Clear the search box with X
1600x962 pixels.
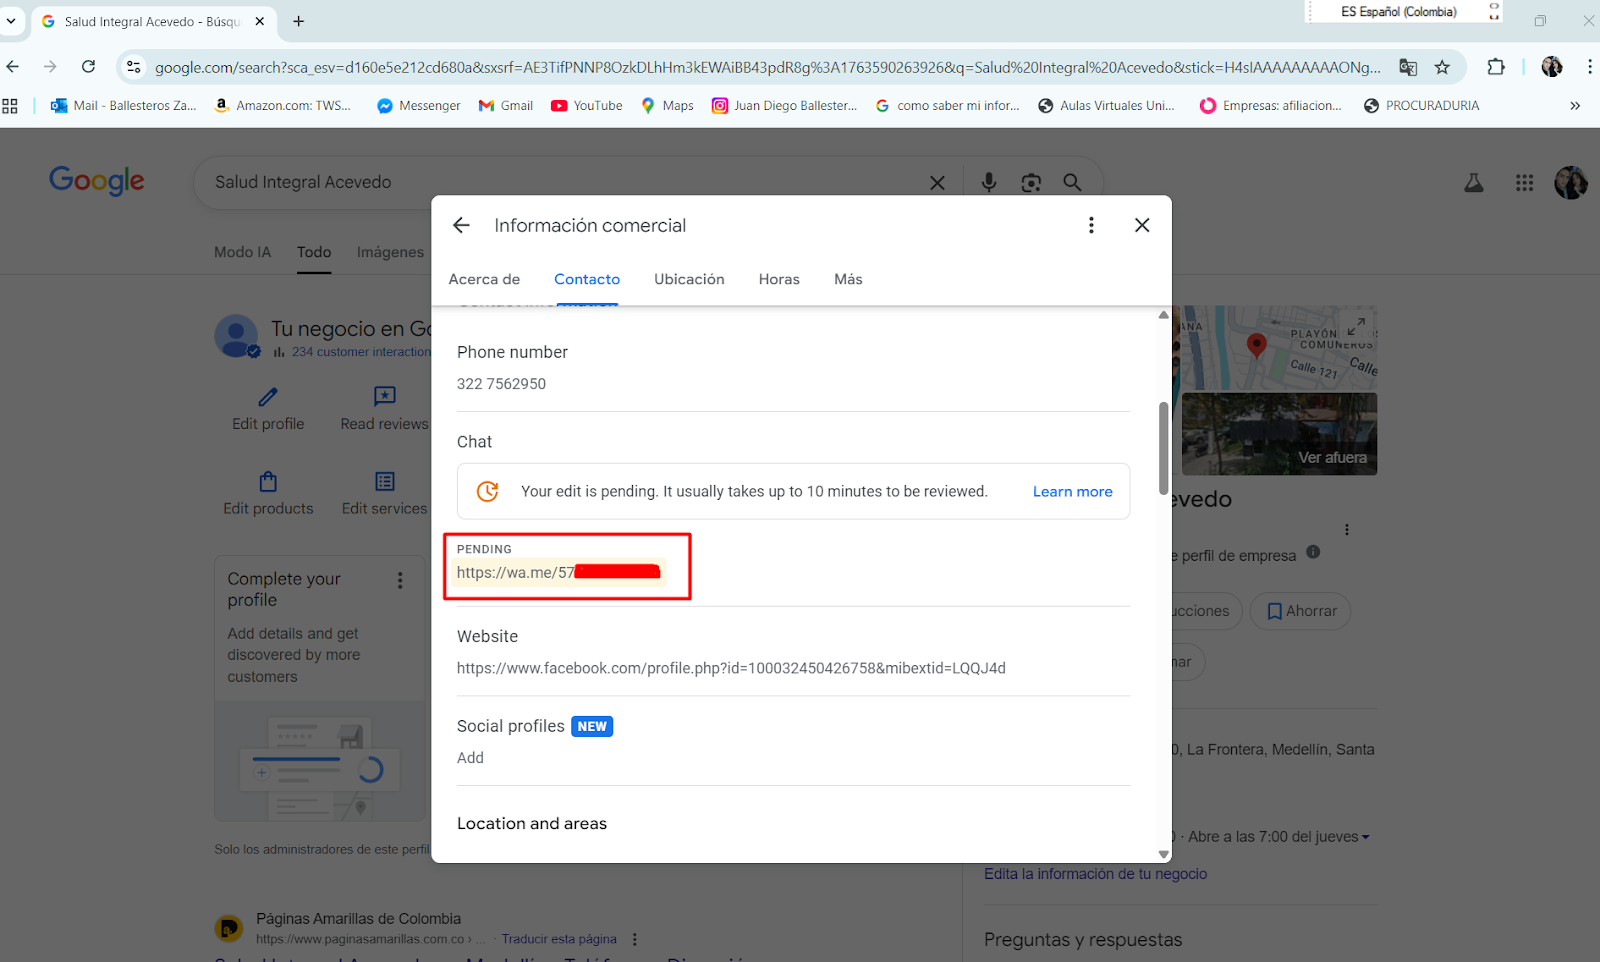[937, 183]
